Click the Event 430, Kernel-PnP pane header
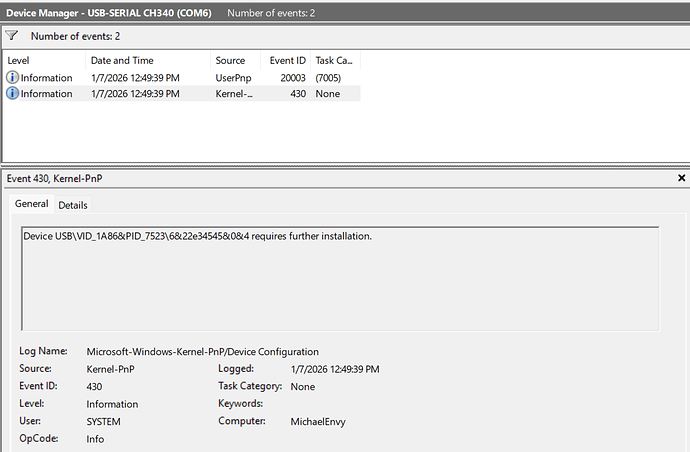Image resolution: width=690 pixels, height=452 pixels. point(62,178)
